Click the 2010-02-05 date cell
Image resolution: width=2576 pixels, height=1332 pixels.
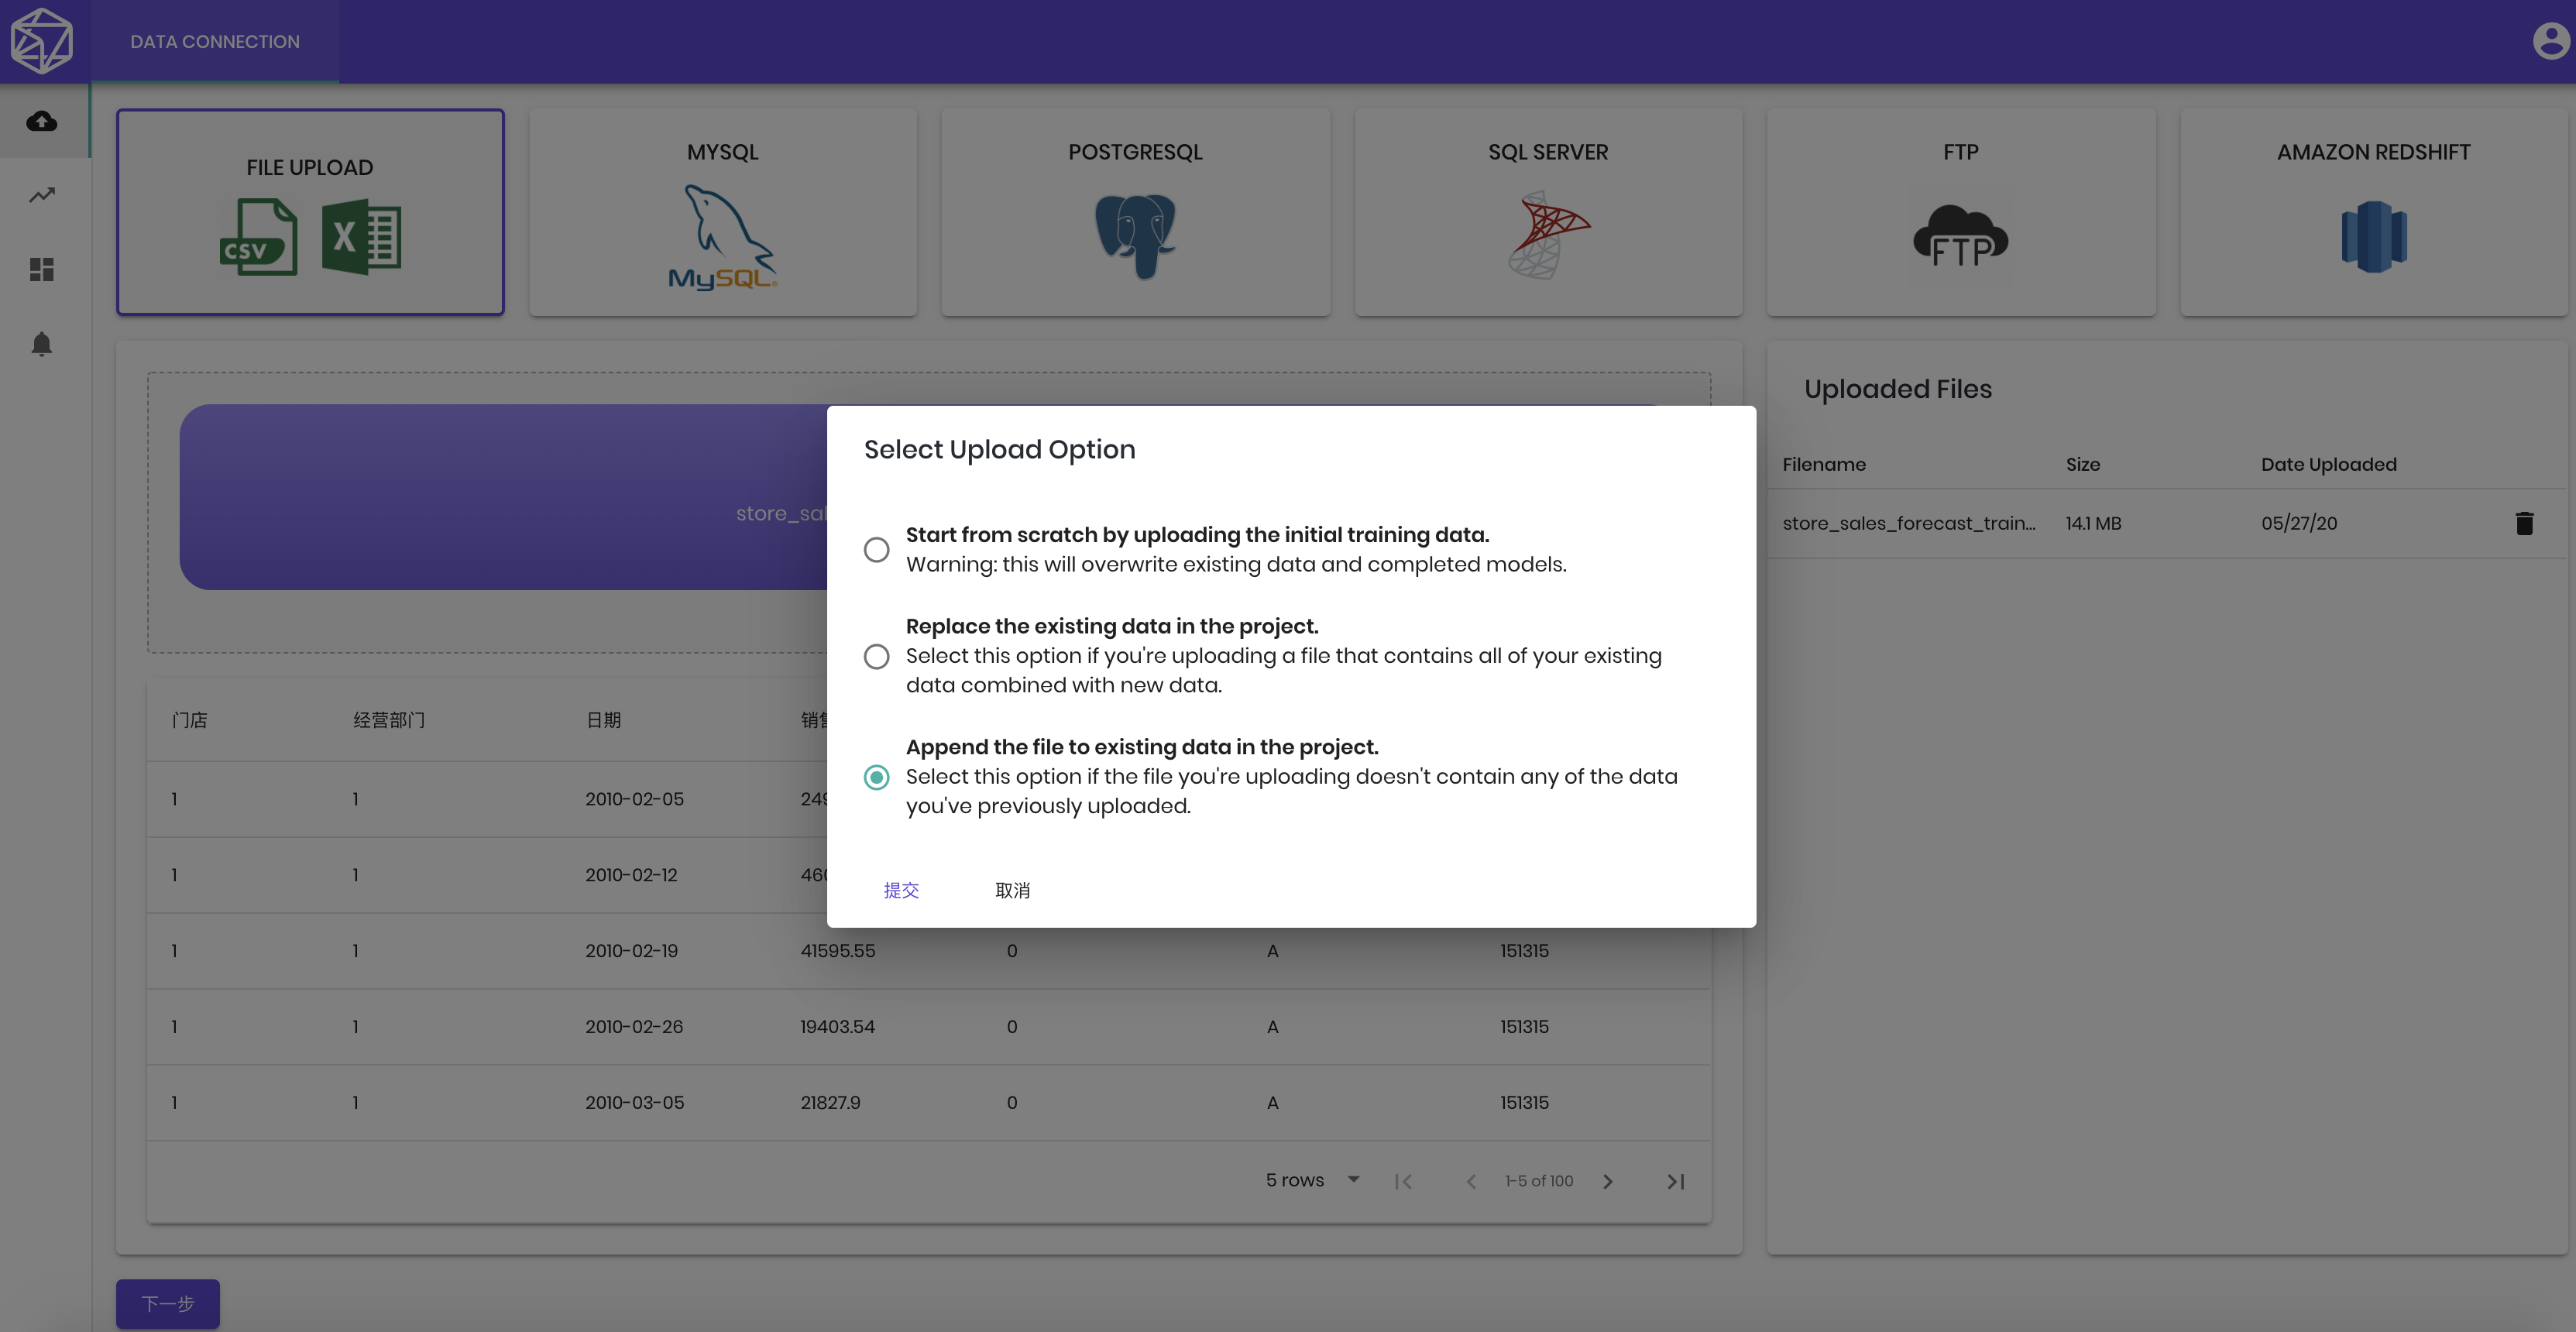[635, 799]
